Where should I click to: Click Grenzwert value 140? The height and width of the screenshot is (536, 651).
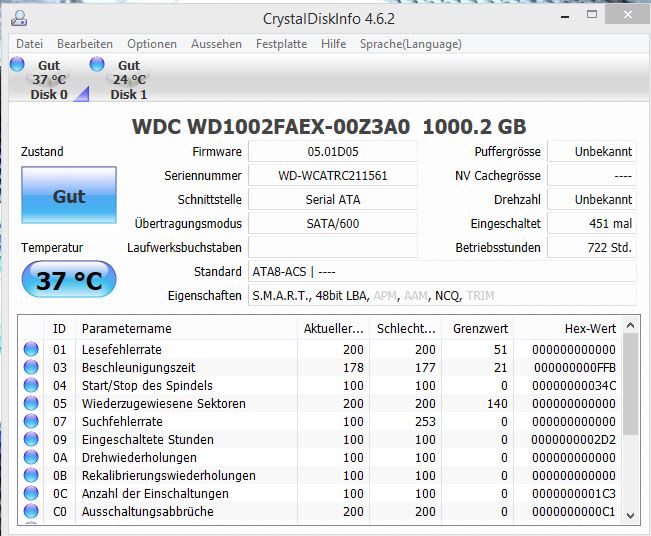tap(497, 404)
